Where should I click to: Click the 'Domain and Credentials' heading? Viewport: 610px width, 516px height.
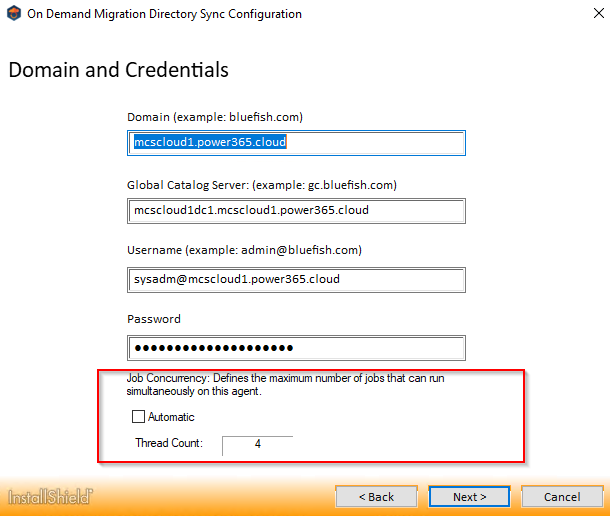(119, 70)
